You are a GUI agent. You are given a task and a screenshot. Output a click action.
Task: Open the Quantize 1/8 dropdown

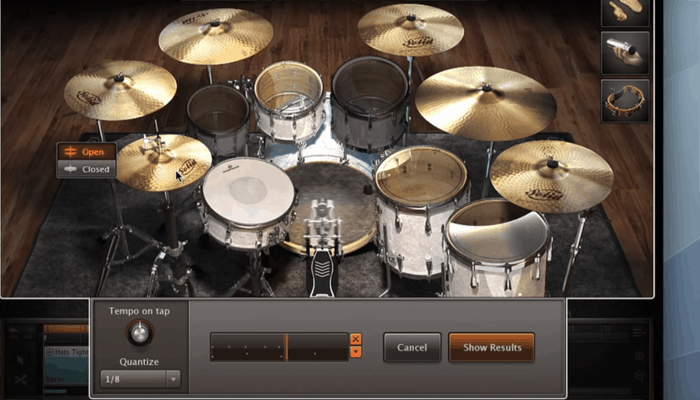(x=140, y=379)
